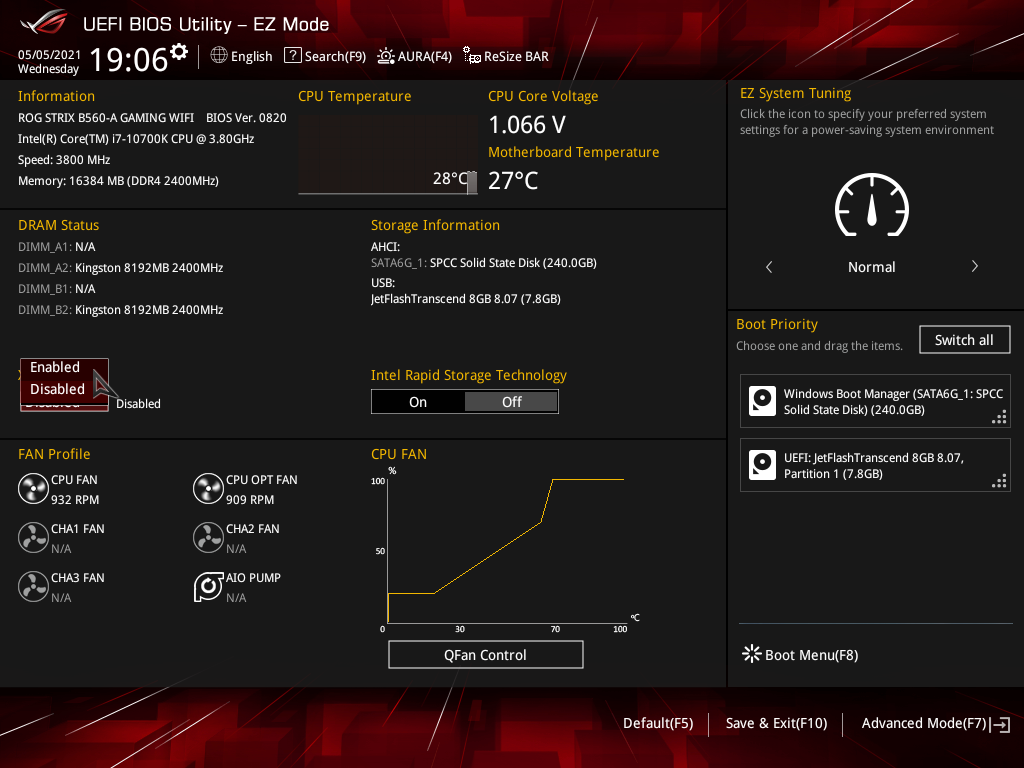This screenshot has height=768, width=1024.
Task: Click the AIO PUMP icon
Action: coord(208,586)
